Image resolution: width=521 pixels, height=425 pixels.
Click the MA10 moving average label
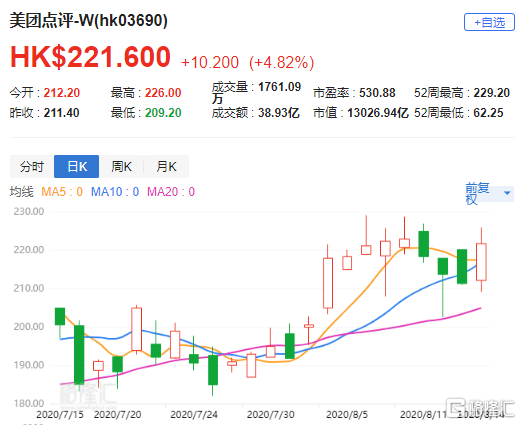tap(115, 192)
